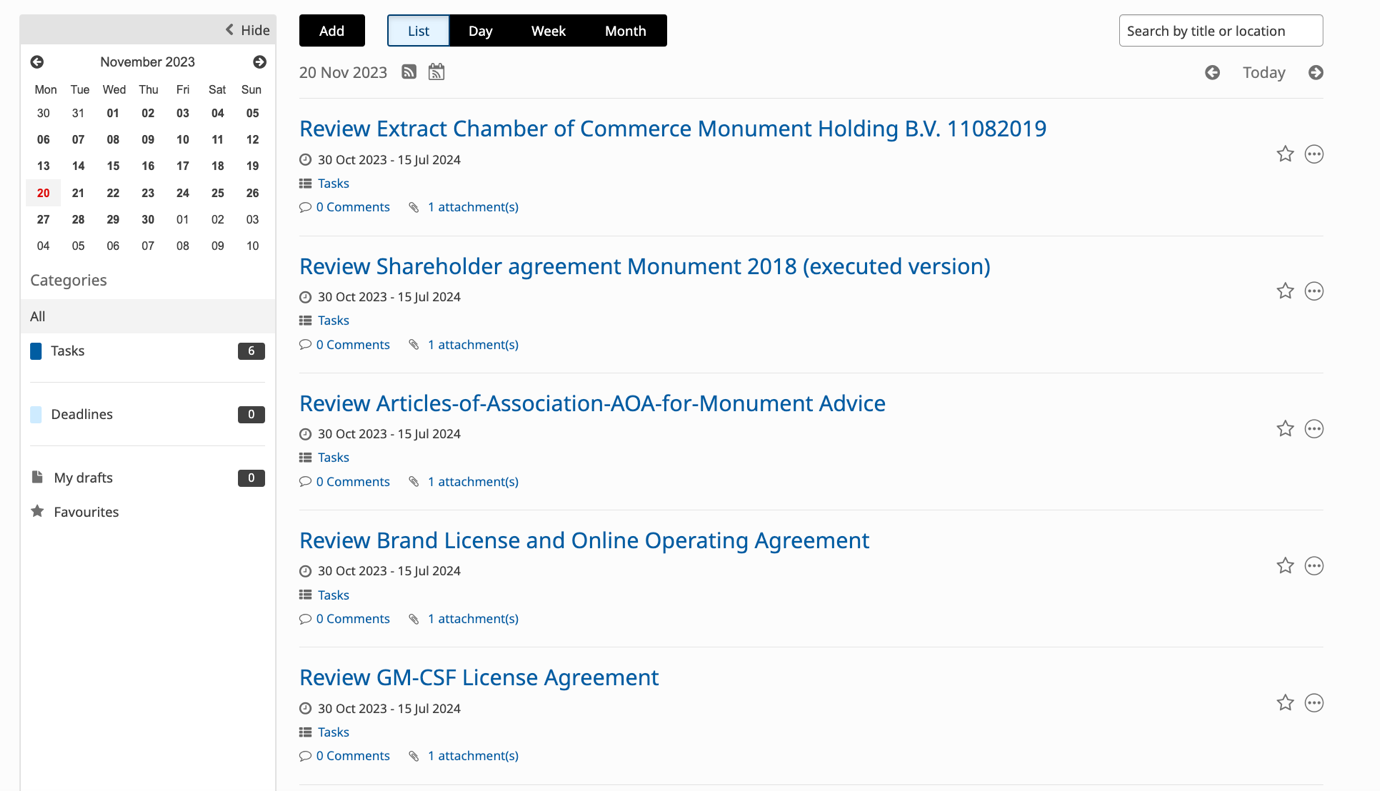Star the Articles-of-Association-AOA task

pyautogui.click(x=1285, y=428)
